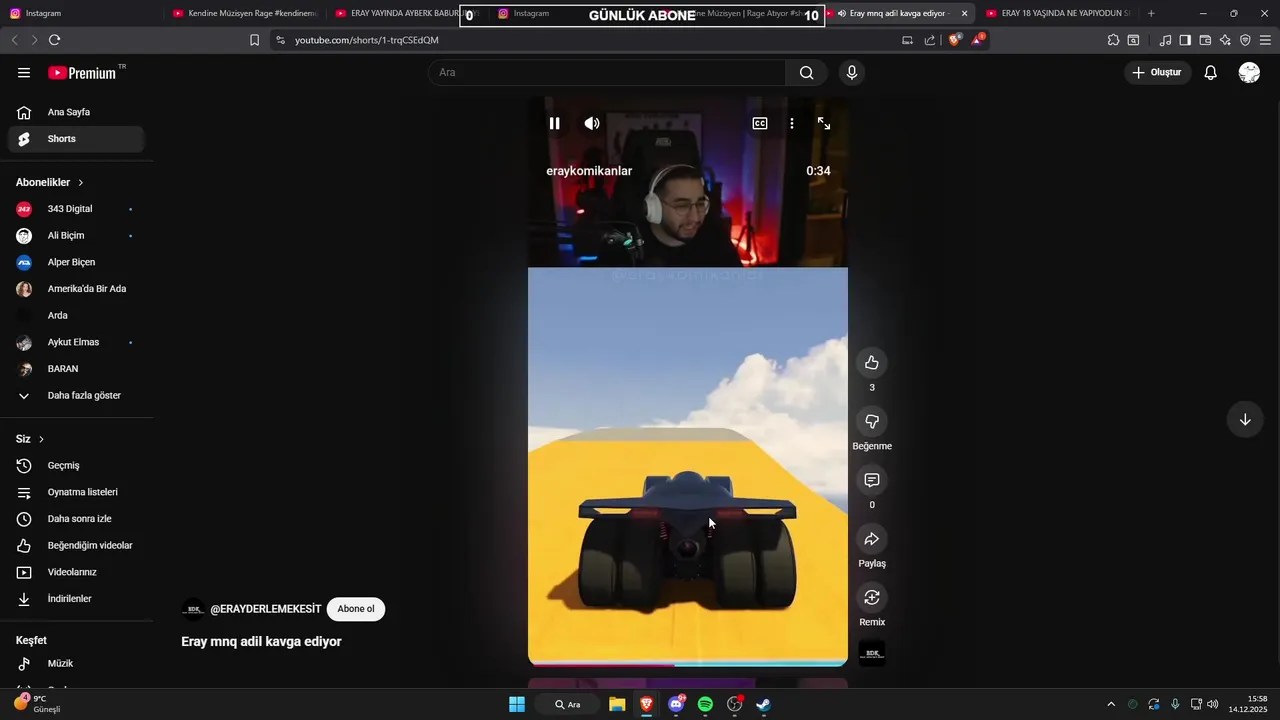The height and width of the screenshot is (720, 1280).
Task: Open the Short's comments panel
Action: [x=872, y=480]
